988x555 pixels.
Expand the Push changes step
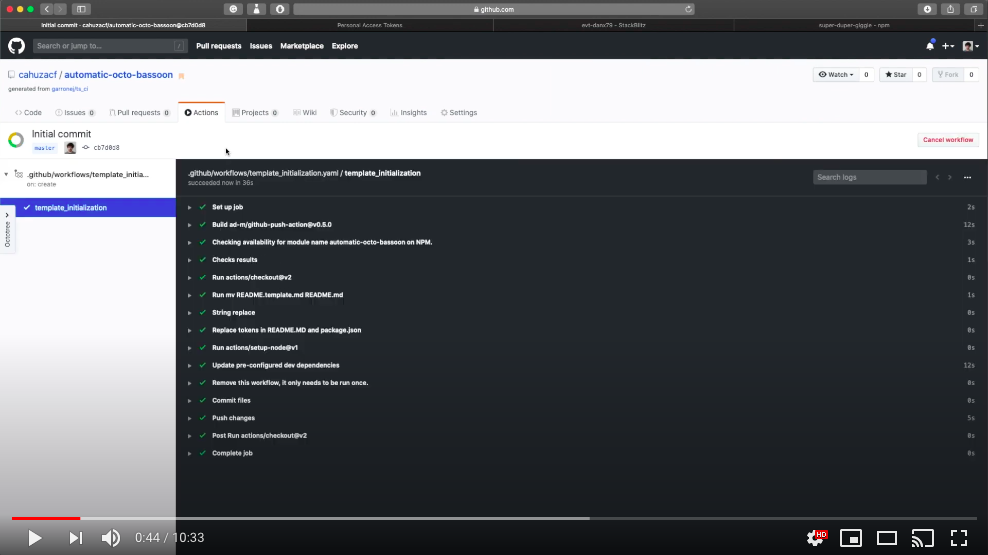click(x=189, y=419)
